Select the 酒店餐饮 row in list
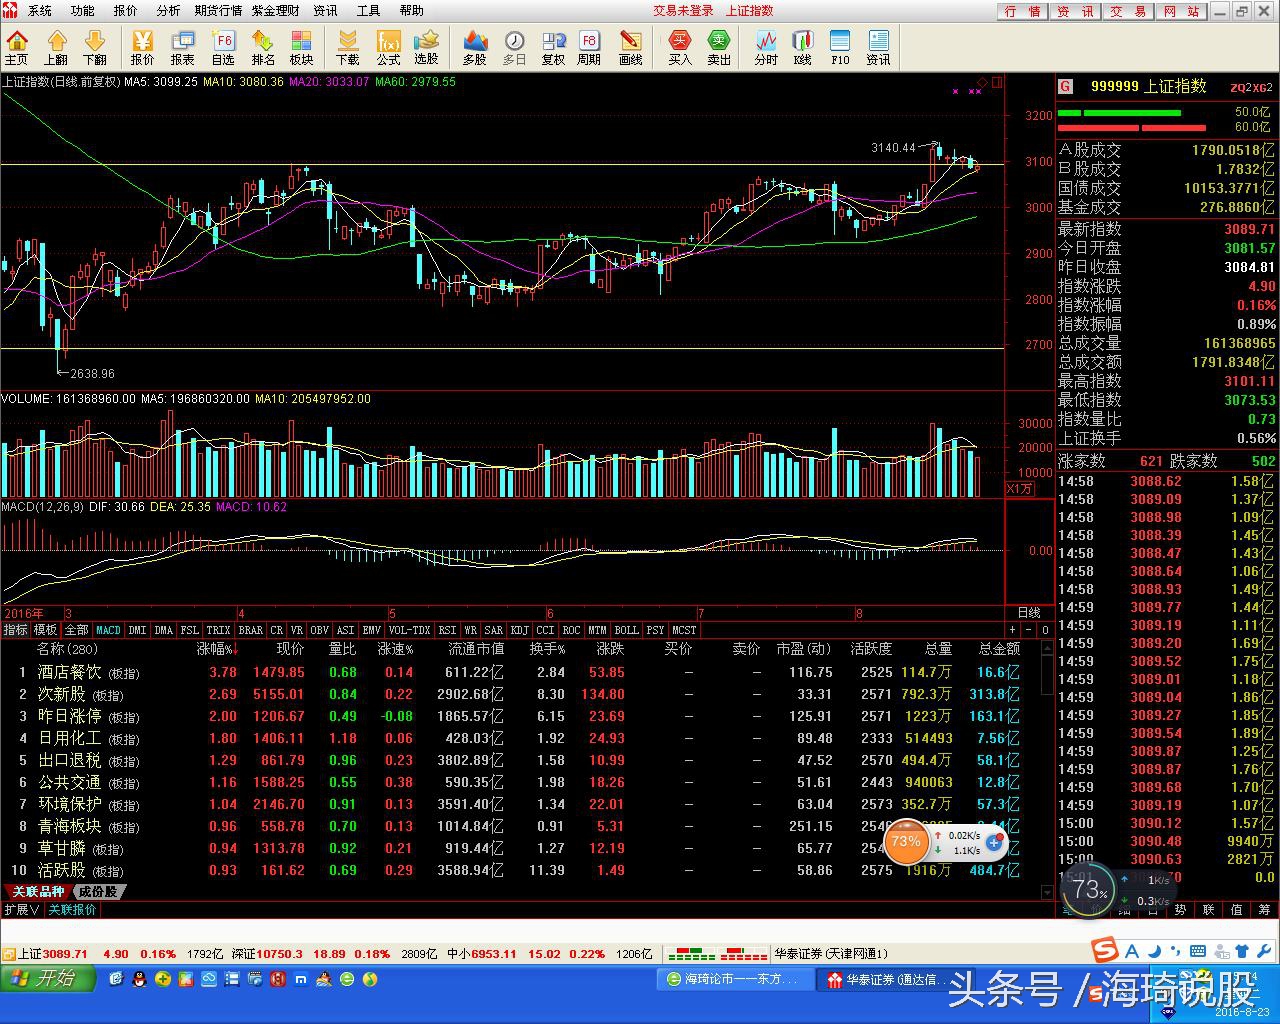This screenshot has width=1280, height=1024. (69, 672)
